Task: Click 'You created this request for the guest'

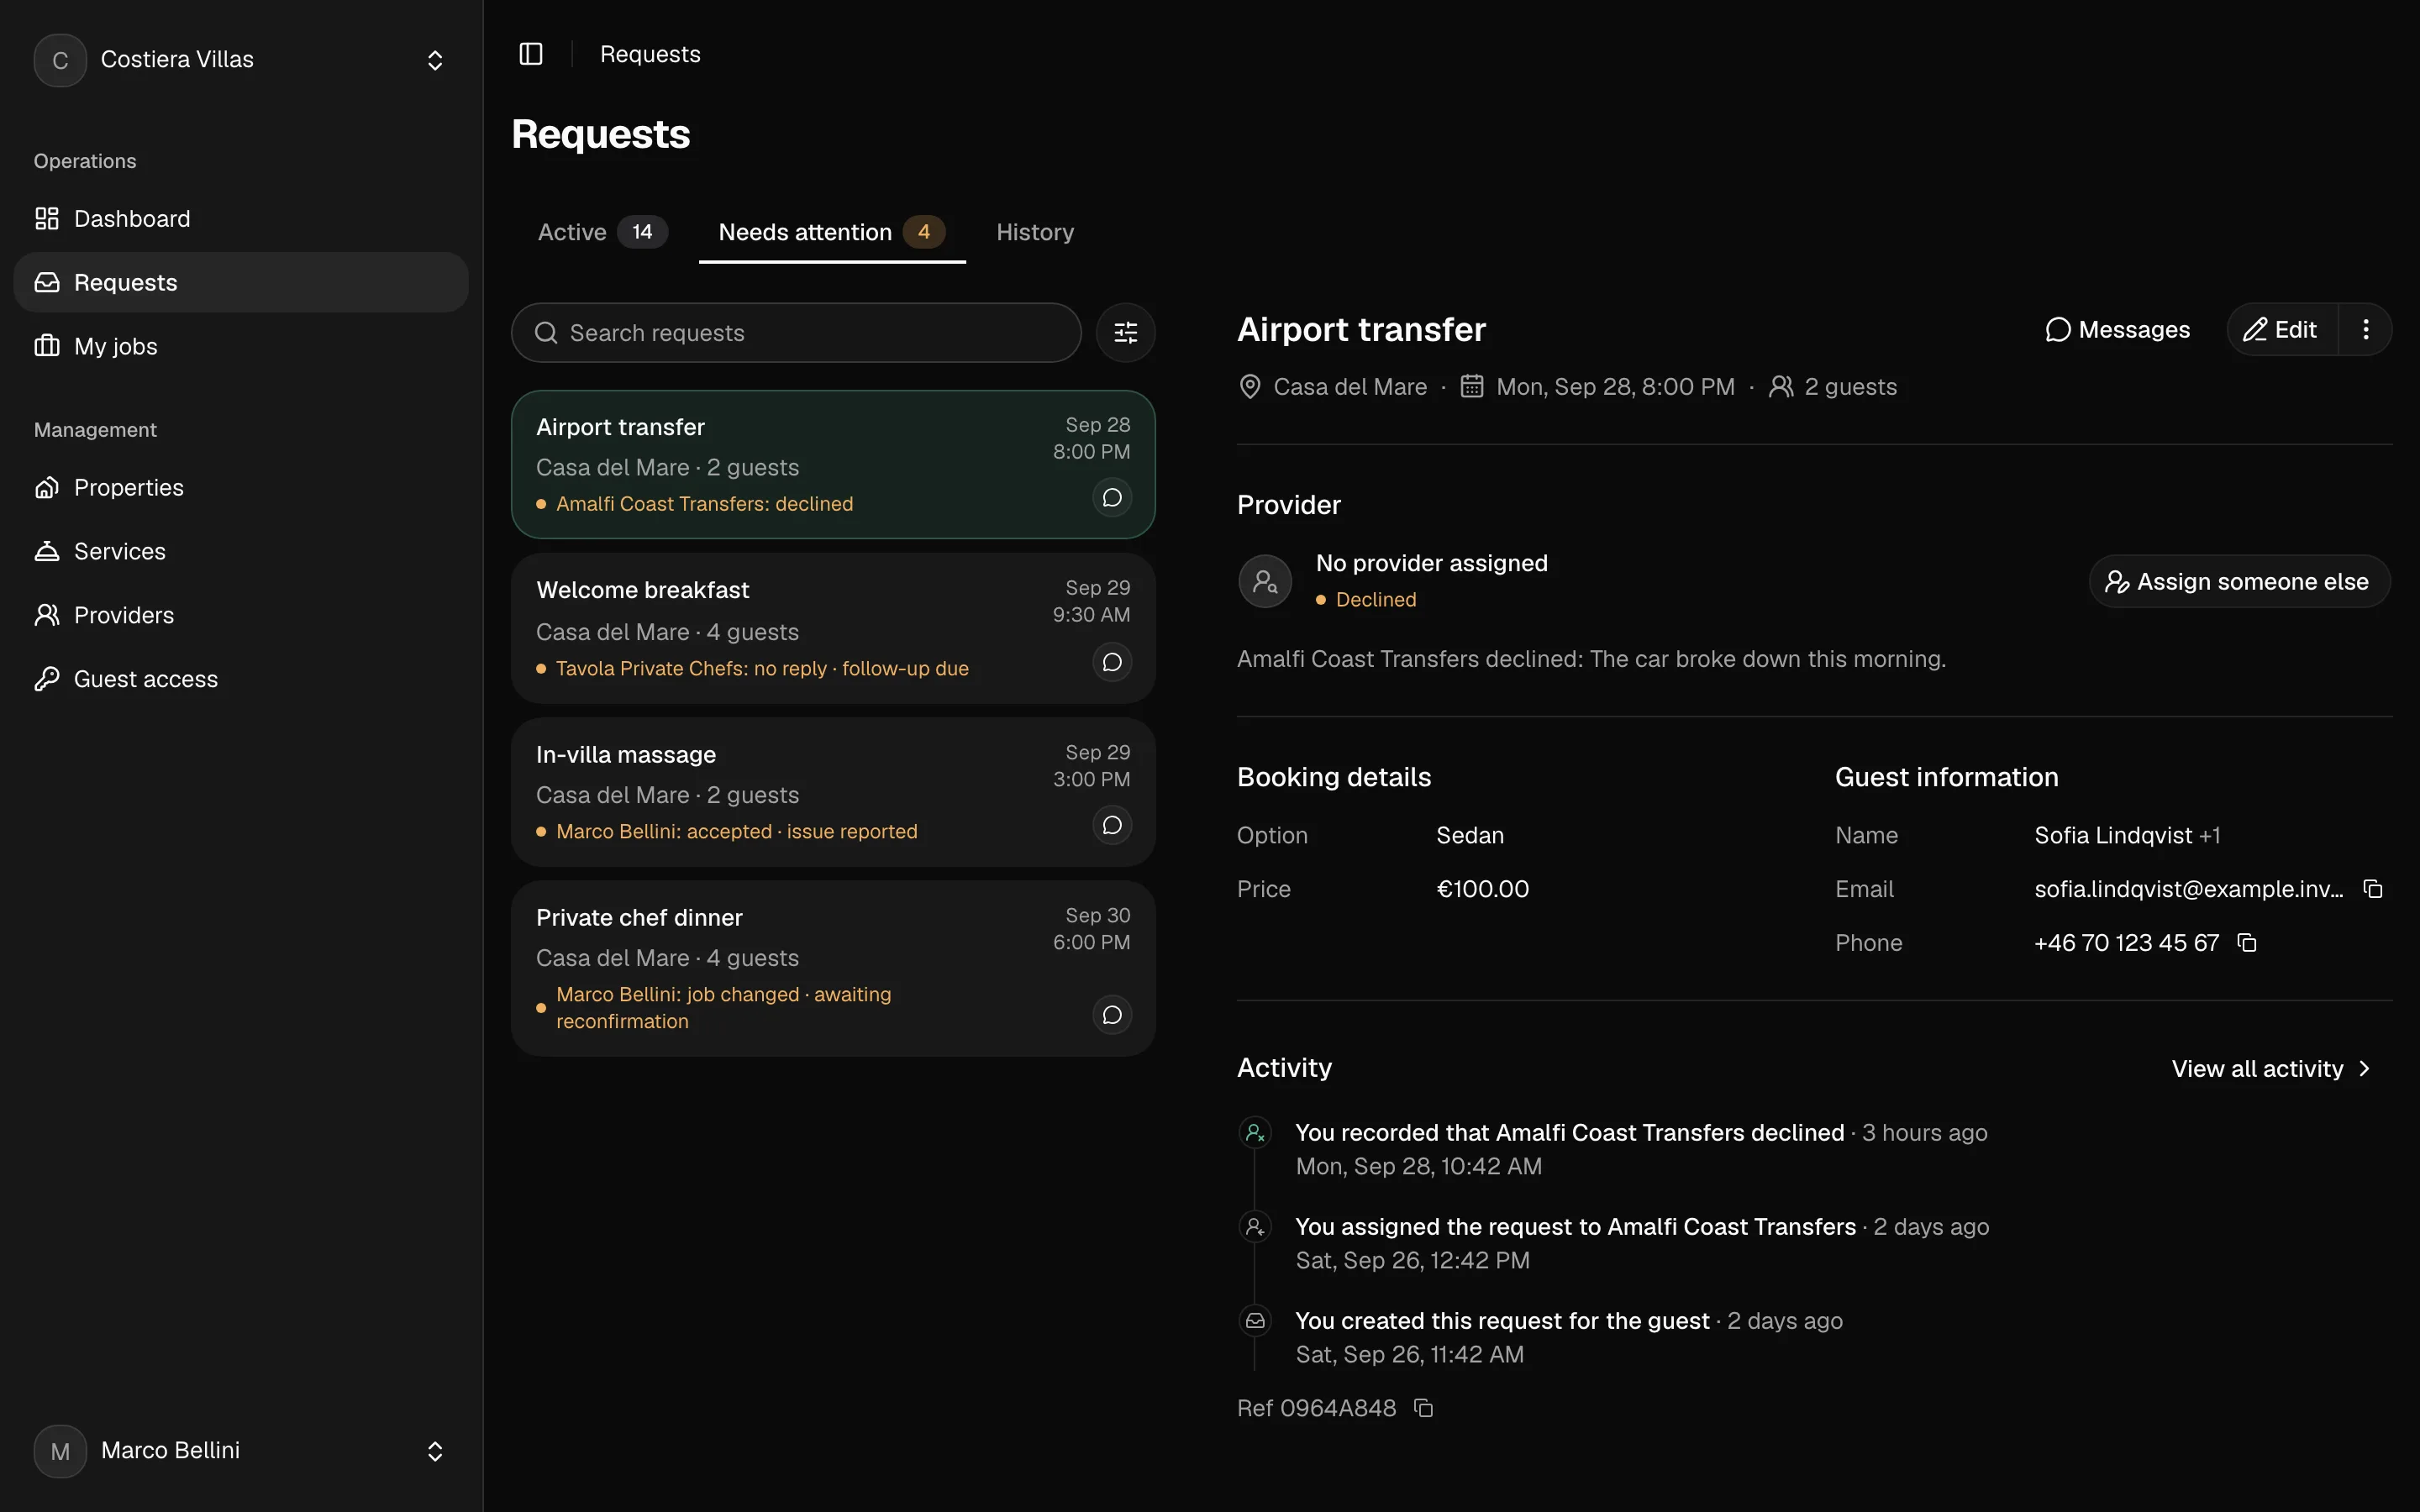Action: click(1502, 1321)
